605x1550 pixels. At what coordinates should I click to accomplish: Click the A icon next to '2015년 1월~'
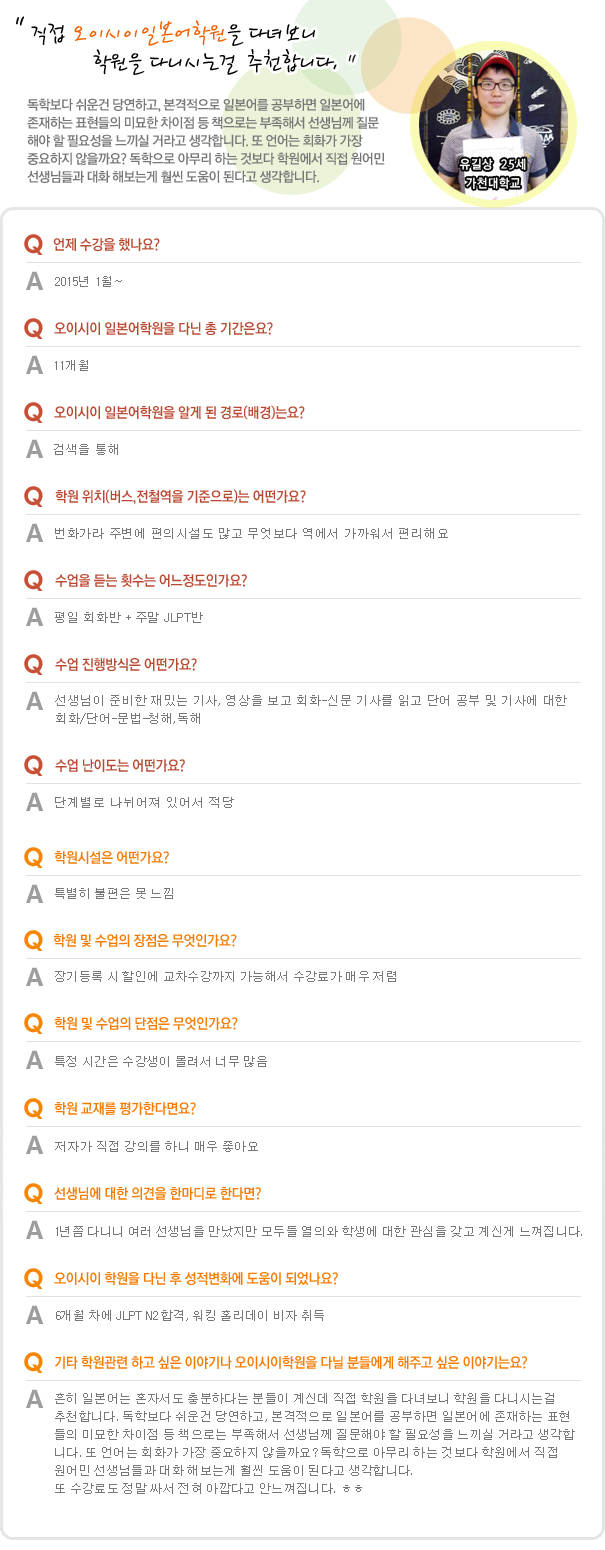34,280
